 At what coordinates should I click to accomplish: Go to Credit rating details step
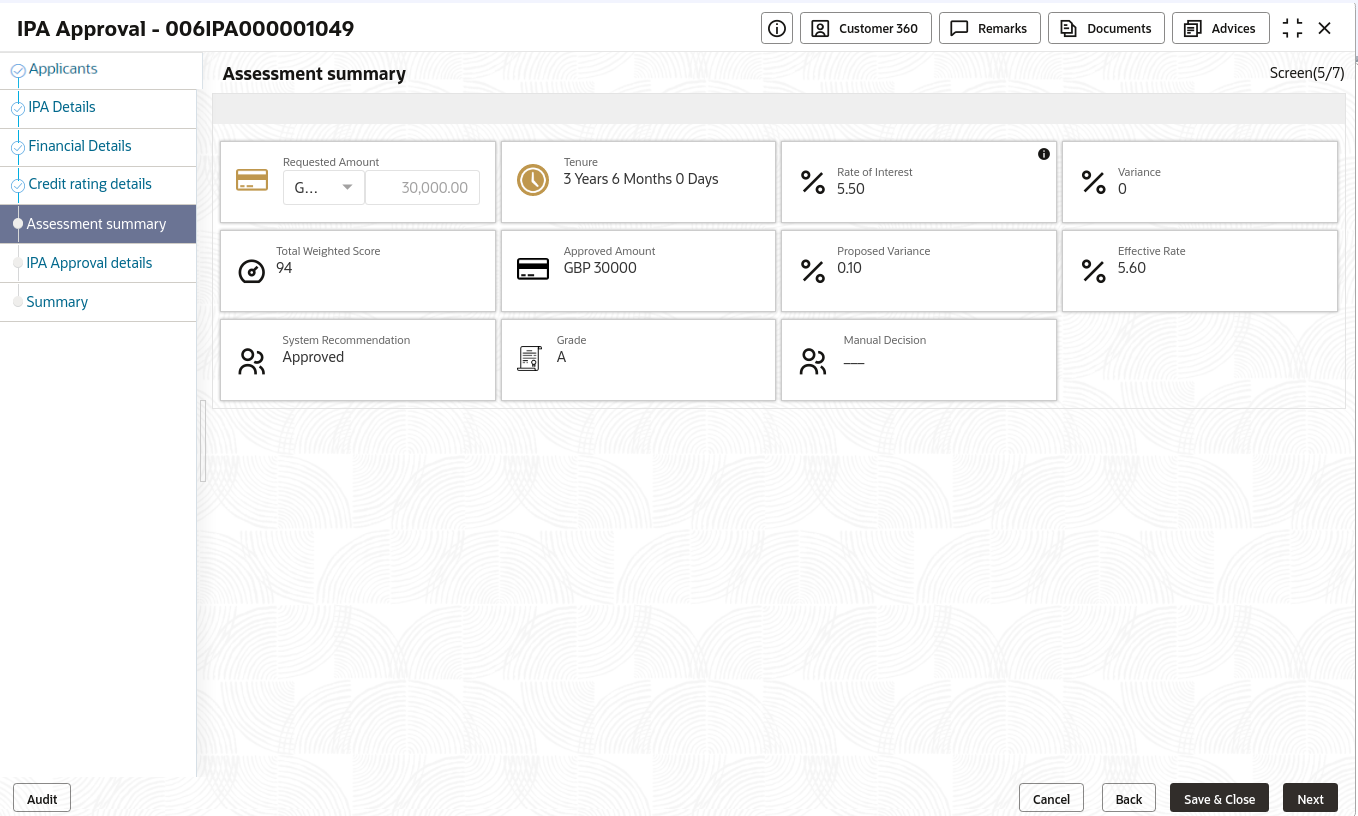90,184
